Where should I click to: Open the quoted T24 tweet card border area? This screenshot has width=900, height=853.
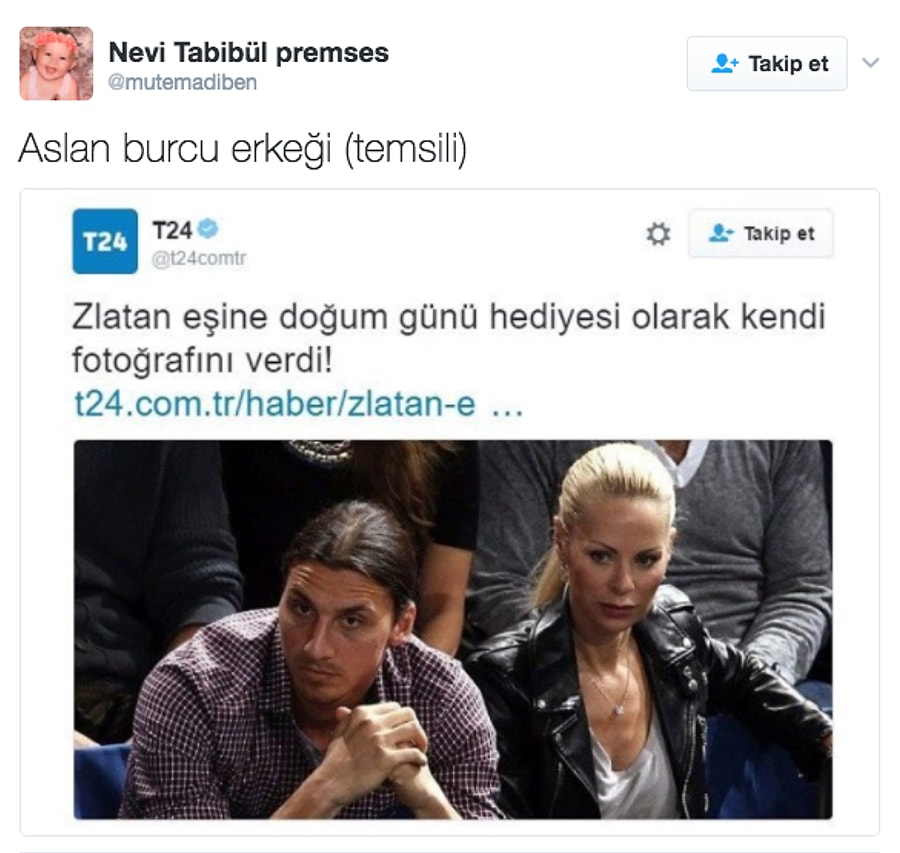pyautogui.click(x=449, y=512)
